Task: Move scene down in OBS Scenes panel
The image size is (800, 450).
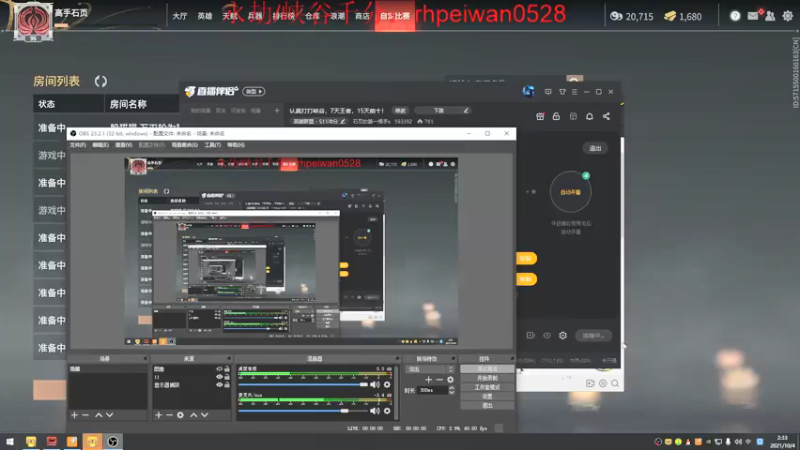Action: [109, 415]
